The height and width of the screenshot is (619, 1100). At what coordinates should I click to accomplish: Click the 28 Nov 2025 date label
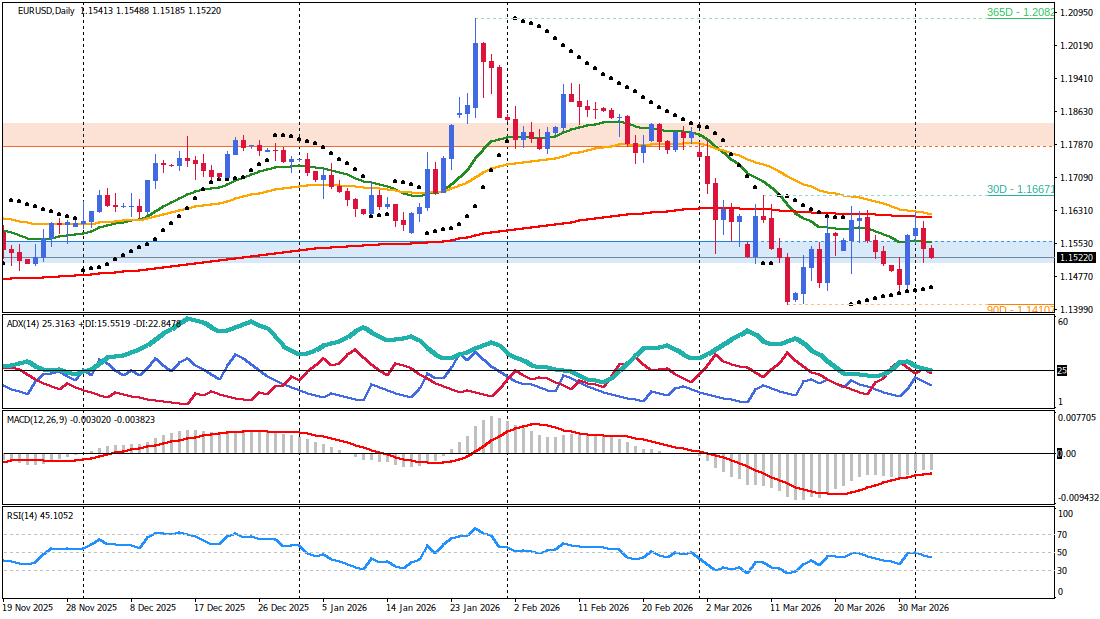[x=92, y=608]
